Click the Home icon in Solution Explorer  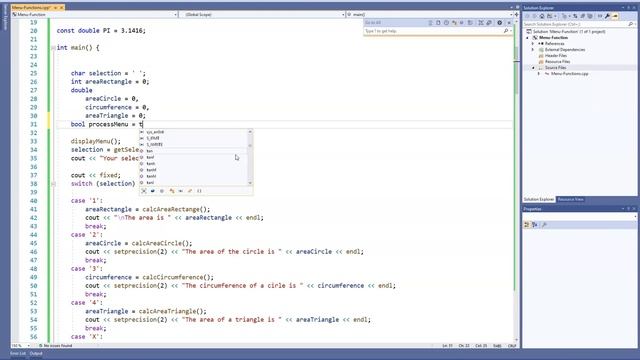tap(542, 16)
